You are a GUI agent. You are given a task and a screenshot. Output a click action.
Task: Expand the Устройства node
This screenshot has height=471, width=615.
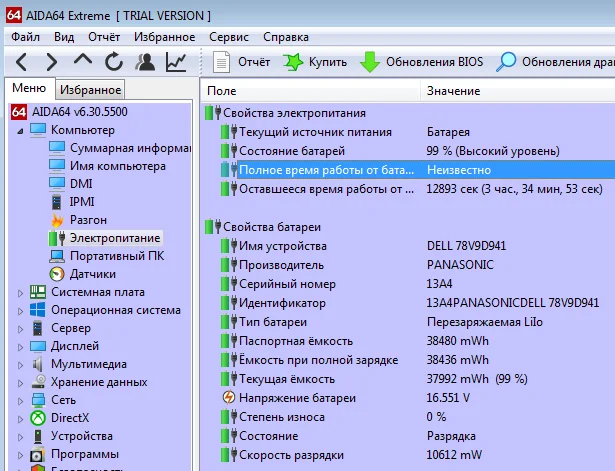click(x=20, y=437)
